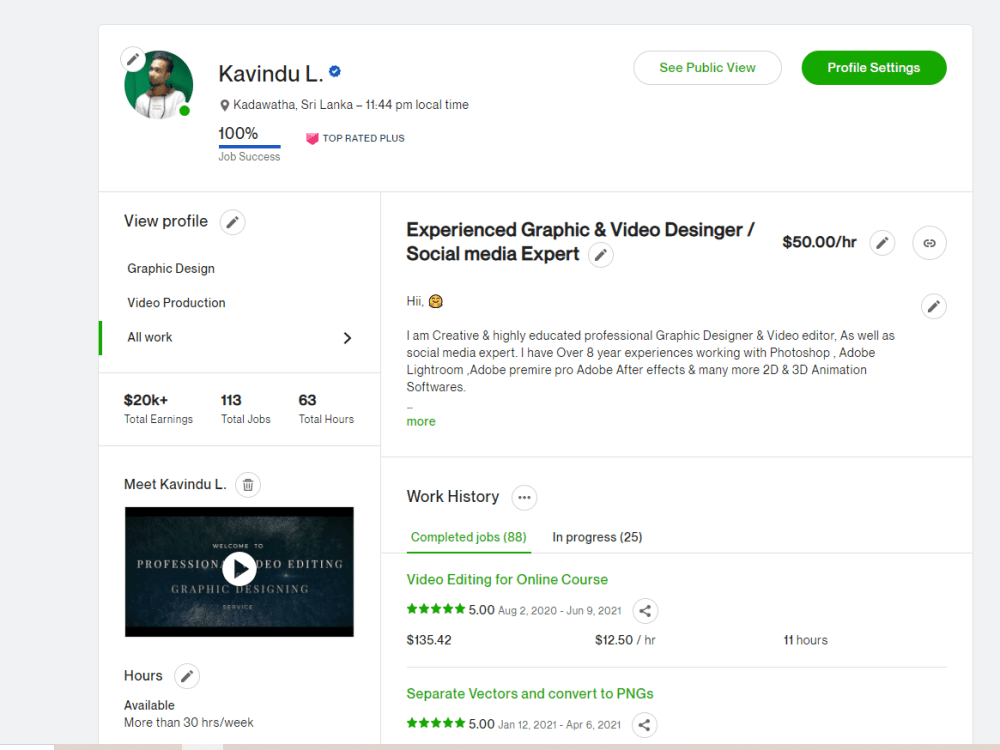Click the 113 Total Jobs figure
Image resolution: width=1000 pixels, height=750 pixels.
coord(231,400)
